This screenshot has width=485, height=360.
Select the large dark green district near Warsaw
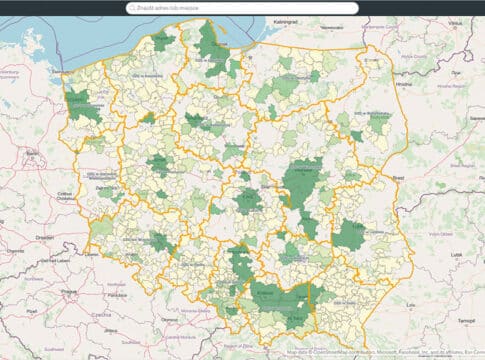(x=302, y=183)
